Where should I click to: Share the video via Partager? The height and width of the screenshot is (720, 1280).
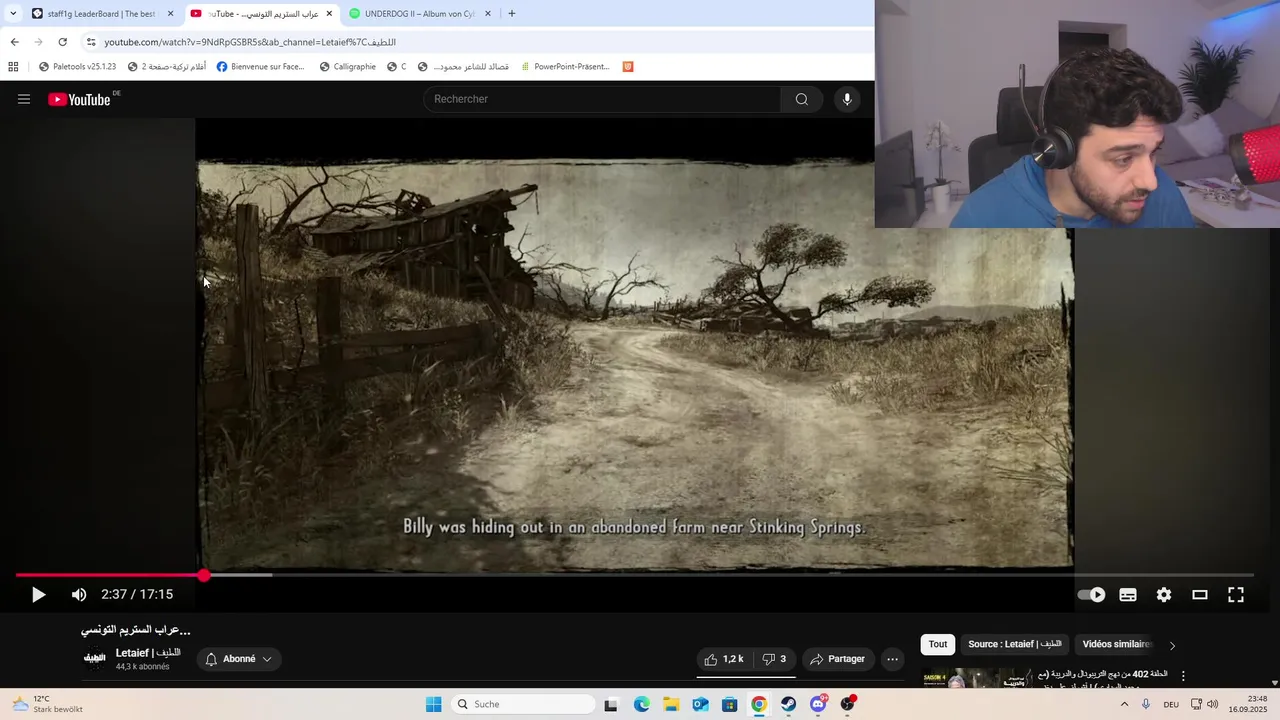(x=838, y=659)
